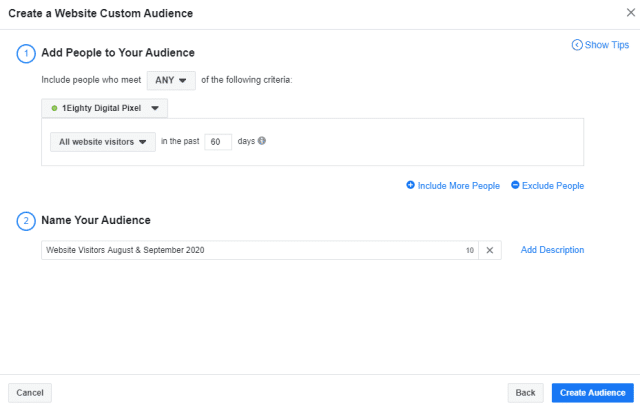Click the green pixel status dot
This screenshot has width=640, height=406.
tap(54, 108)
